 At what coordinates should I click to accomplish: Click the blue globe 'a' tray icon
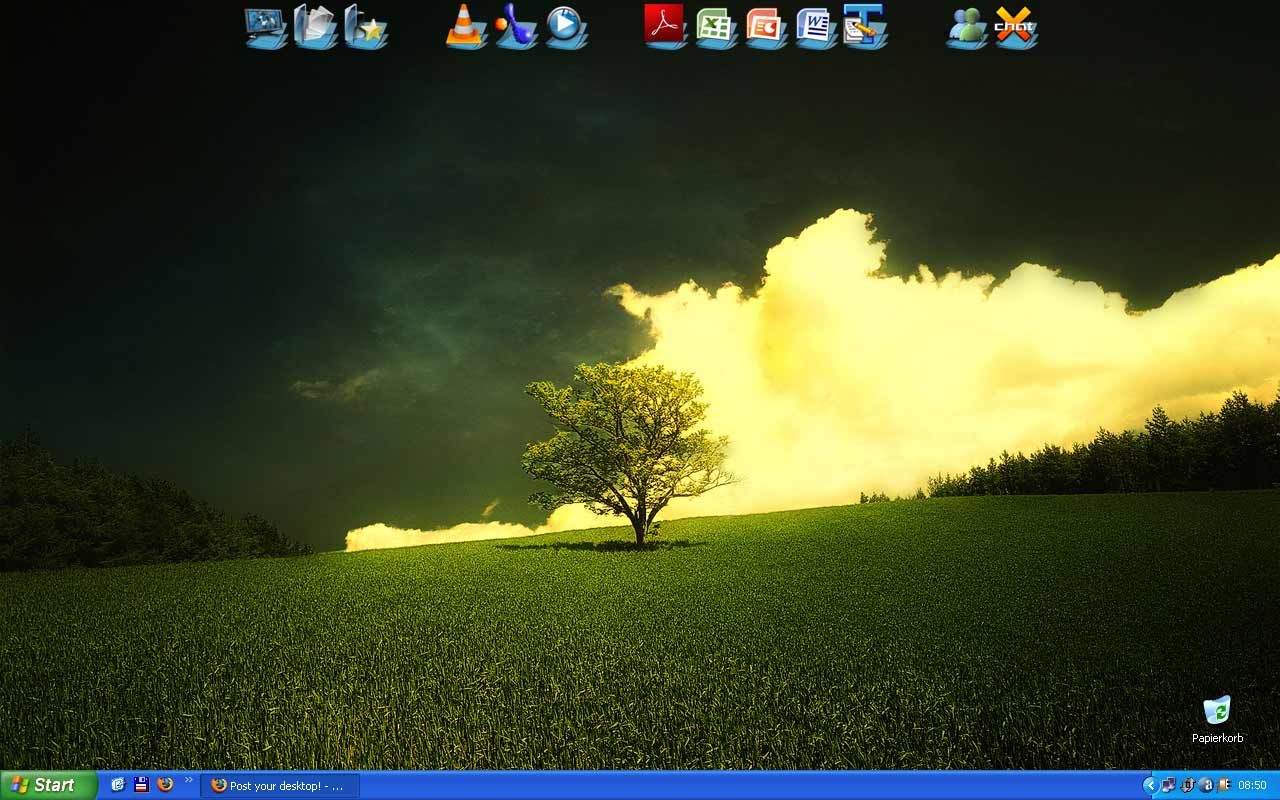tap(1206, 786)
